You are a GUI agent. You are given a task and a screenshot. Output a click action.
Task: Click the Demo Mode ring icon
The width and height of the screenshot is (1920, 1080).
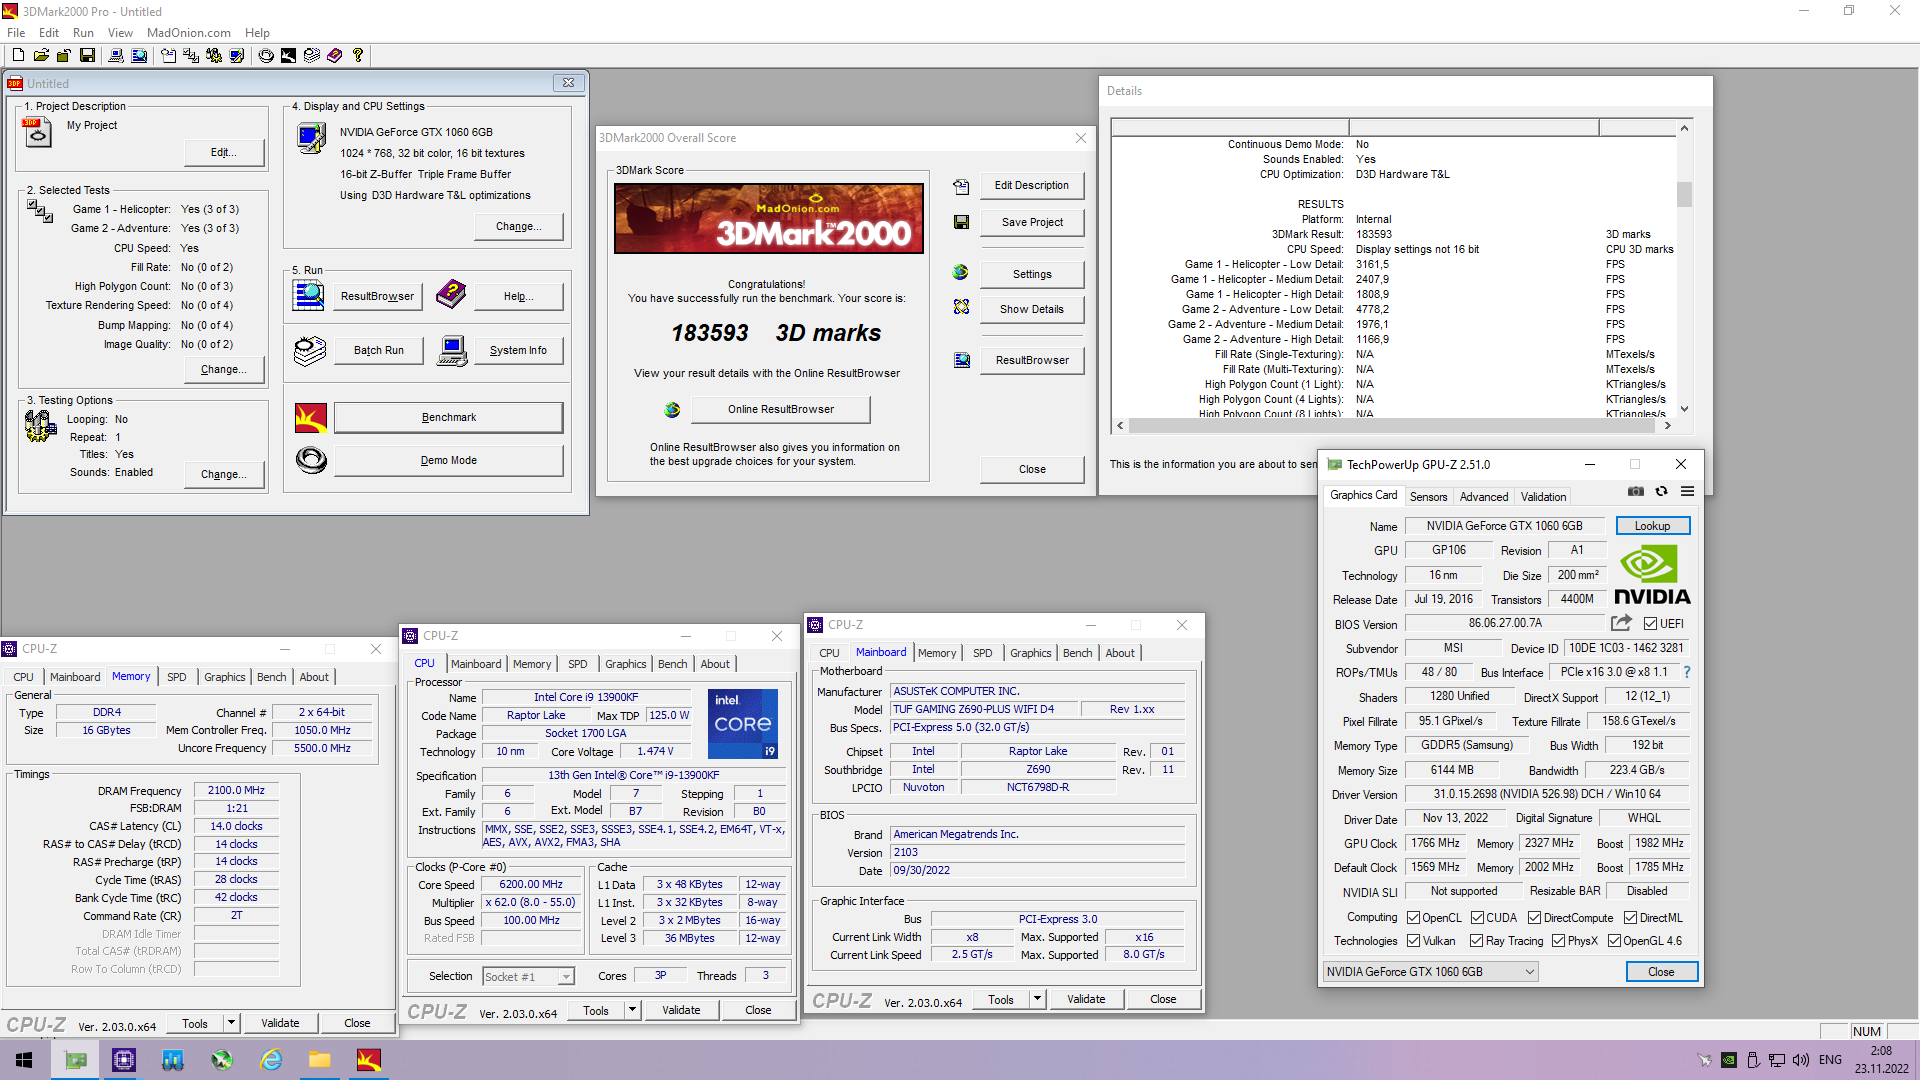click(311, 460)
